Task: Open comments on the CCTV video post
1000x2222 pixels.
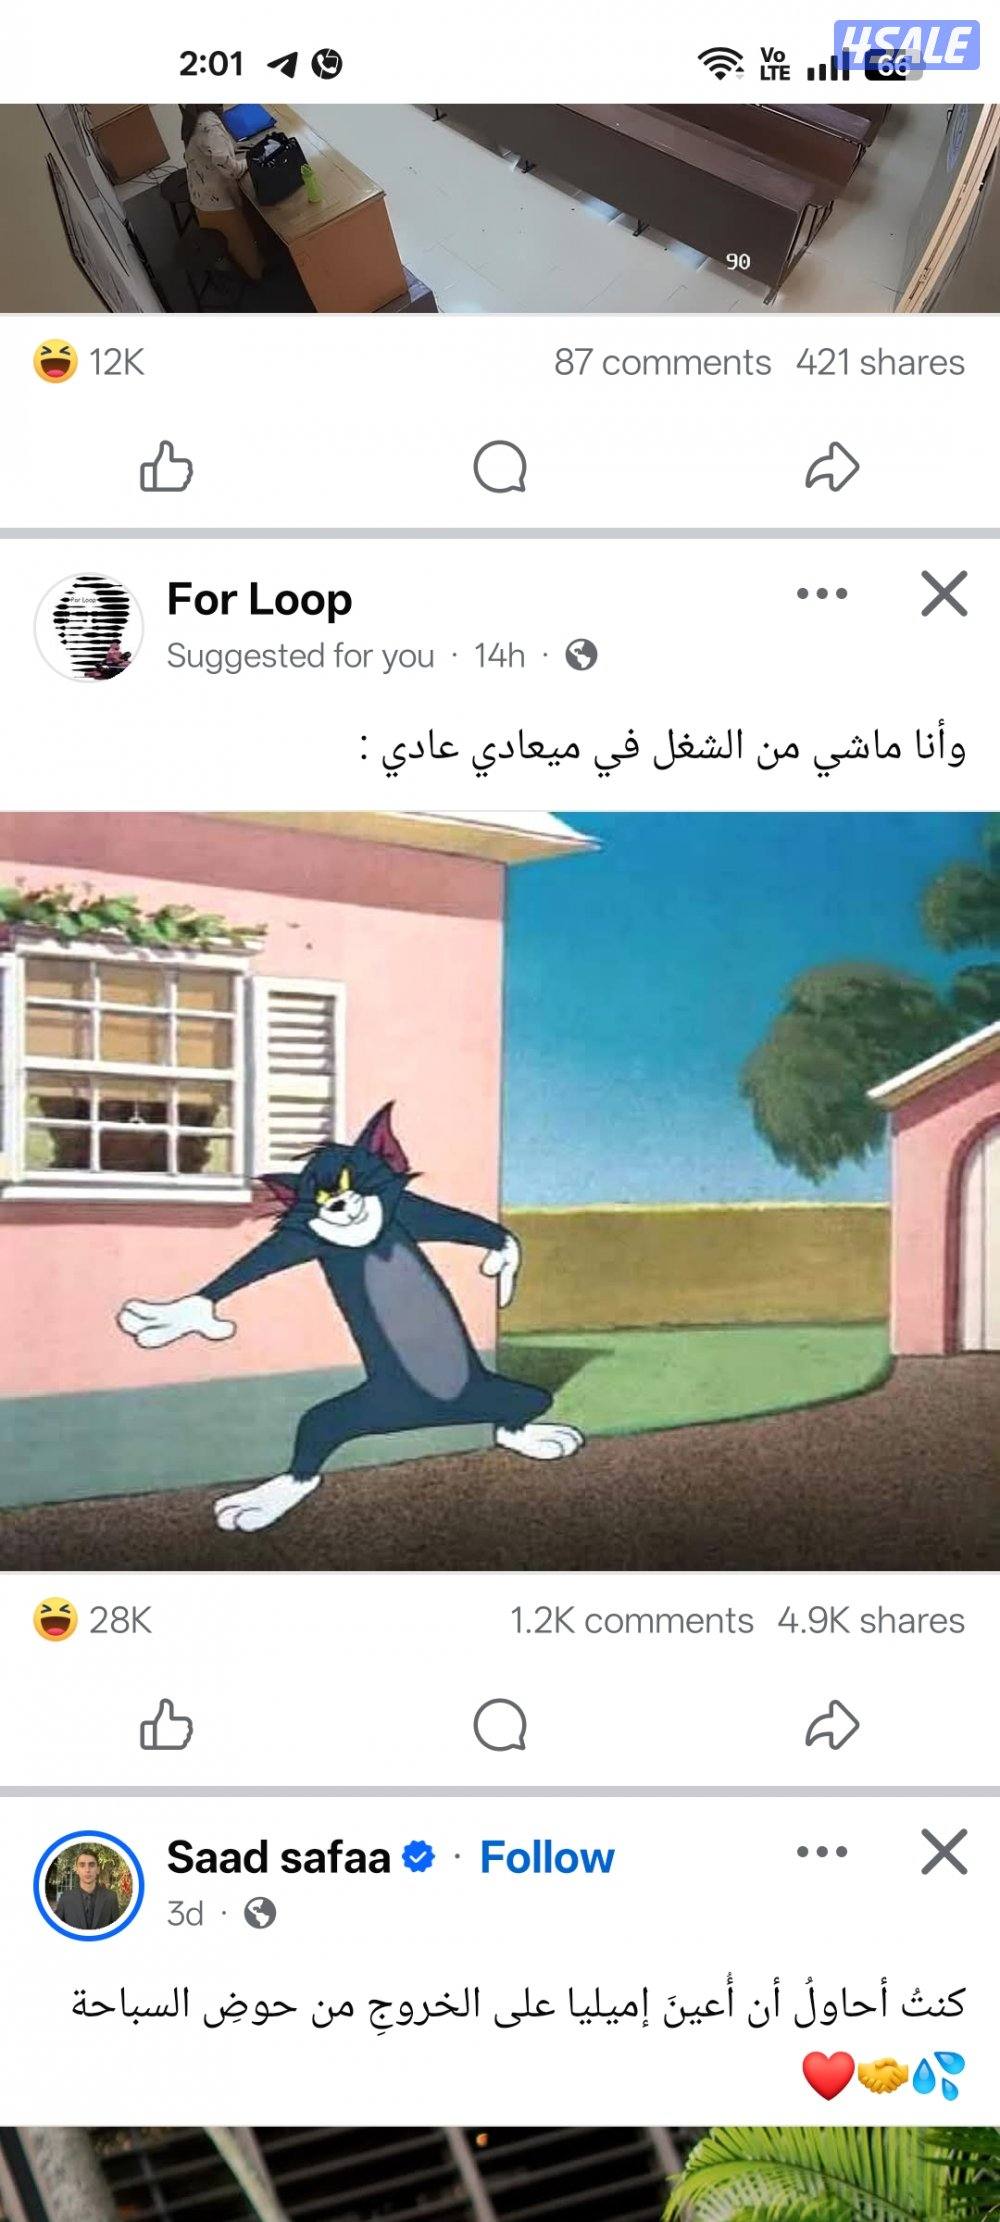Action: tap(500, 467)
